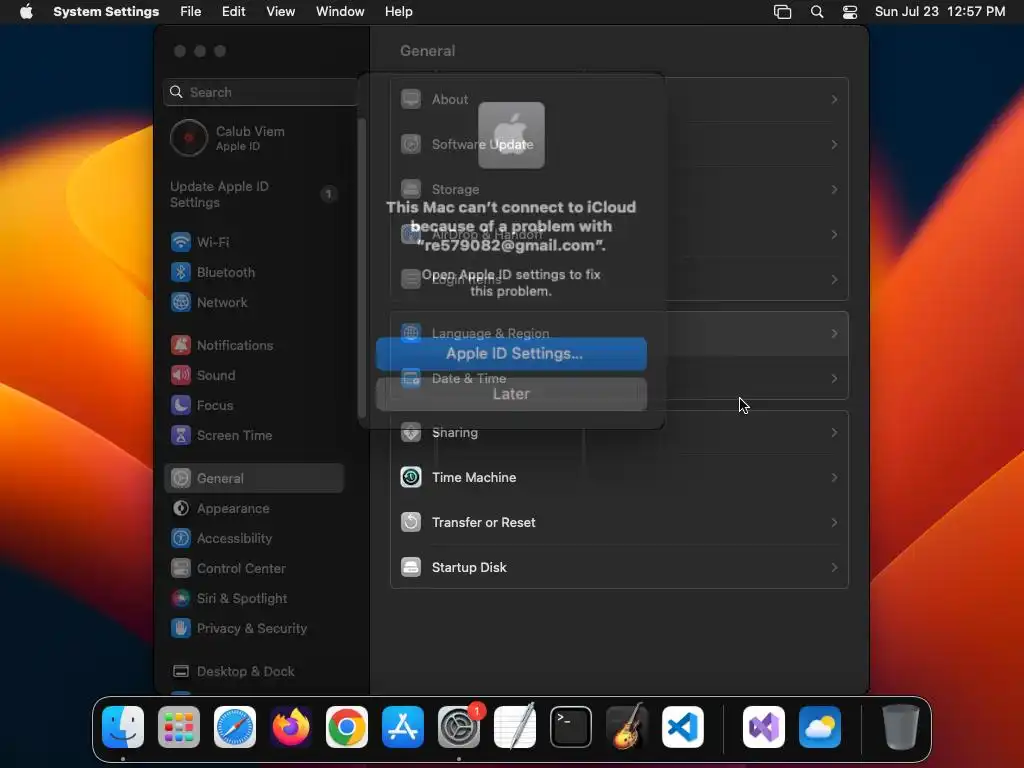Image resolution: width=1024 pixels, height=768 pixels.
Task: Click the Transfer or Reset icon
Action: [x=411, y=522]
